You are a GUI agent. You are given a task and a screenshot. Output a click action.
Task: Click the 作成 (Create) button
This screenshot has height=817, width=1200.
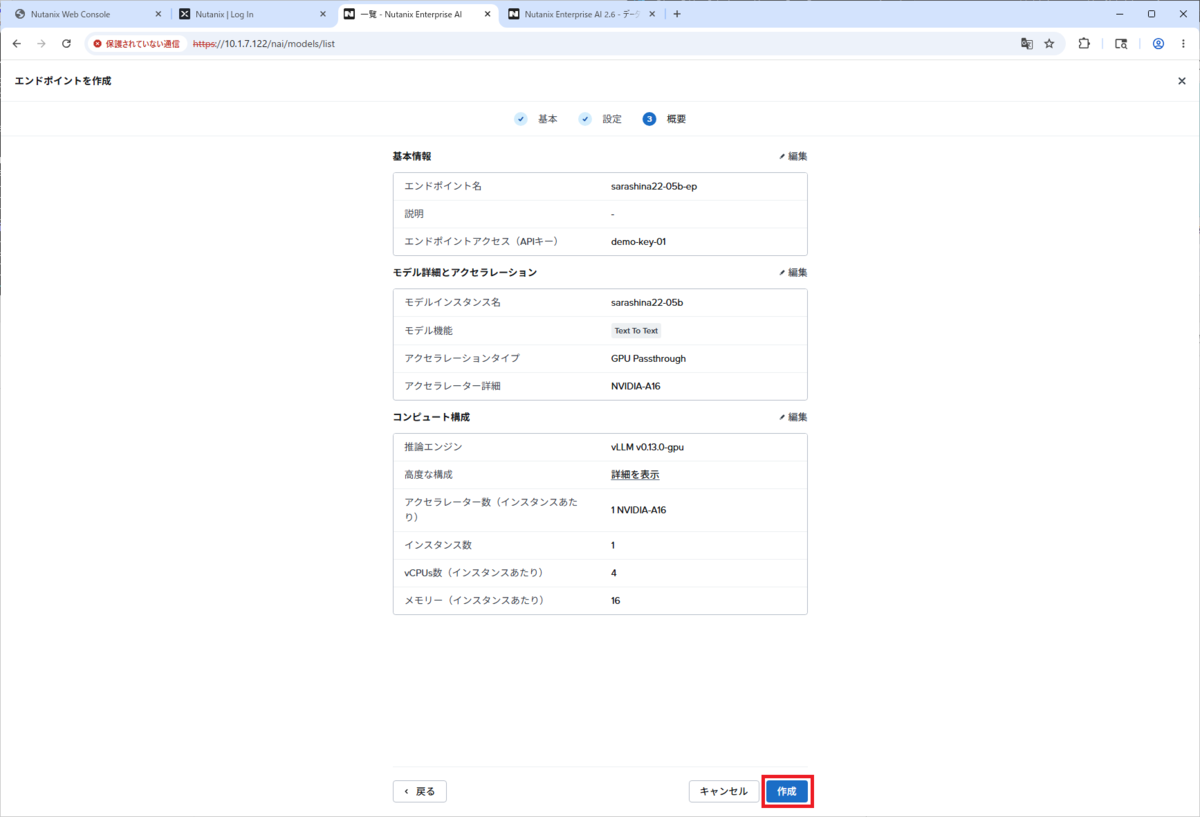tap(787, 791)
